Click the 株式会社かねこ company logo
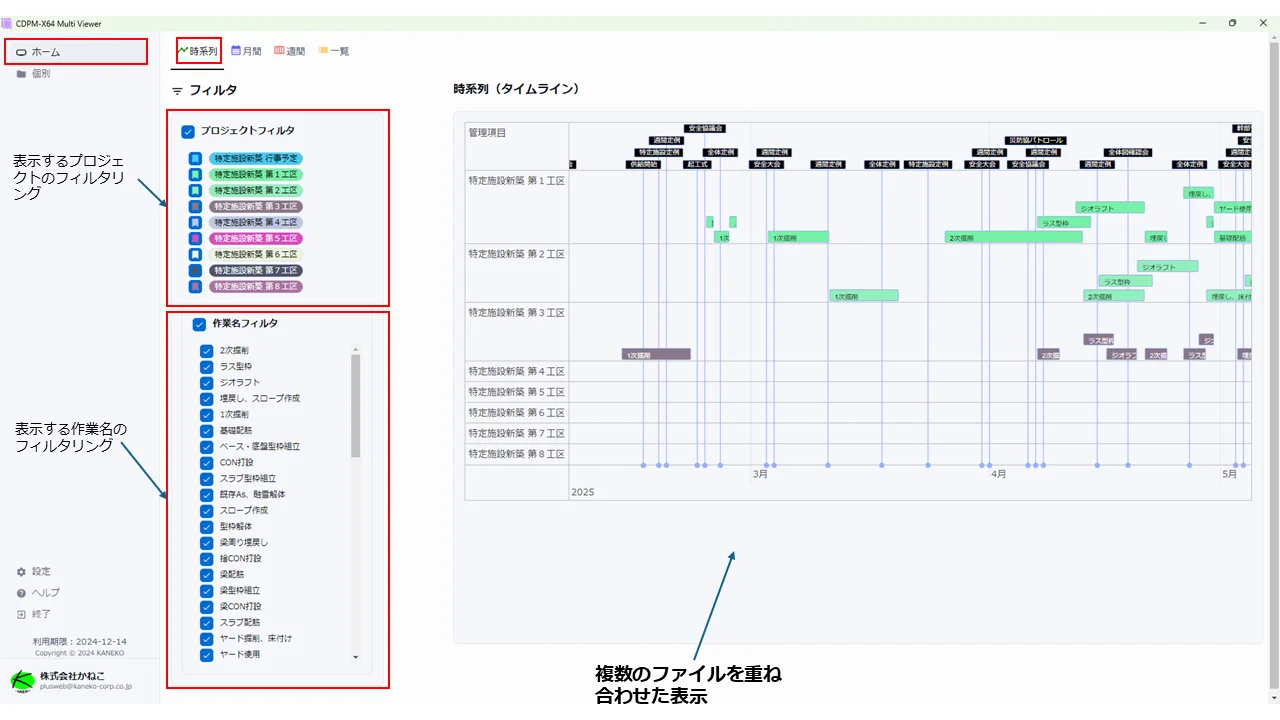This screenshot has width=1280, height=720. click(22, 681)
